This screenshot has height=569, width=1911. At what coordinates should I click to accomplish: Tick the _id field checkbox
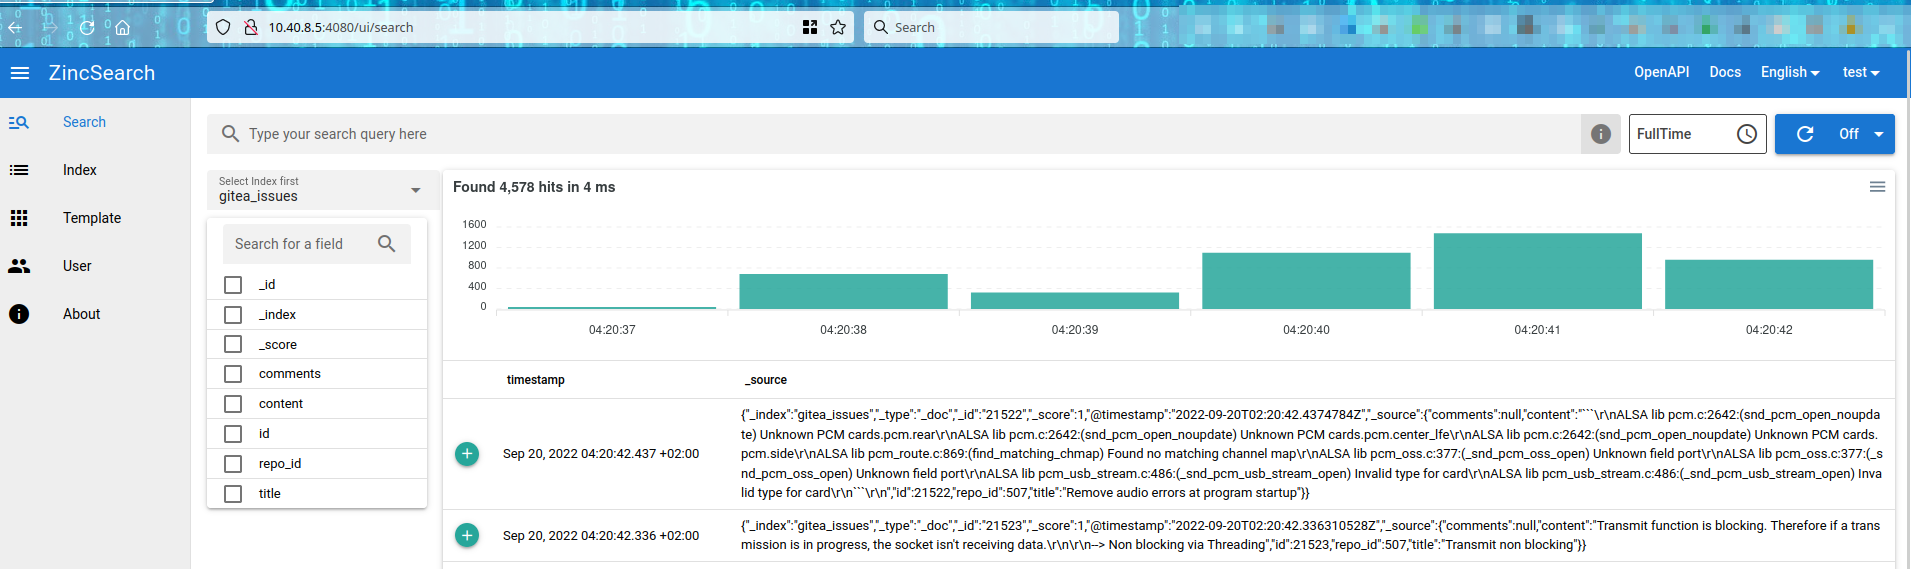(233, 285)
